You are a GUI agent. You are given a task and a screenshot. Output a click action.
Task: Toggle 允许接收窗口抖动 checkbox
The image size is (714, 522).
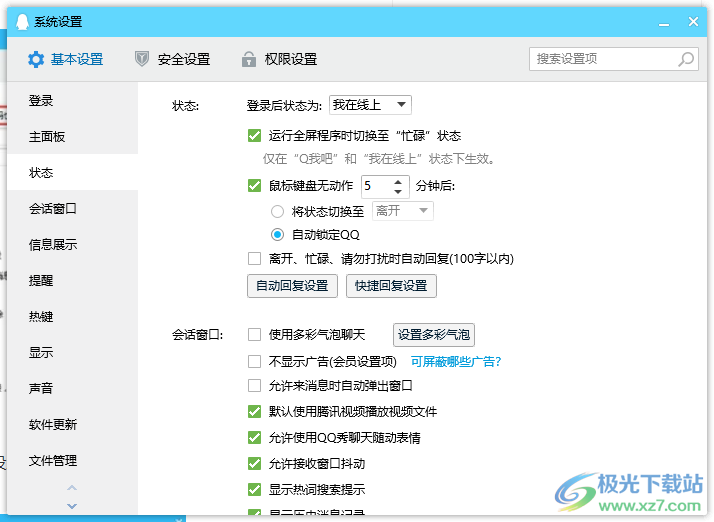pos(254,464)
